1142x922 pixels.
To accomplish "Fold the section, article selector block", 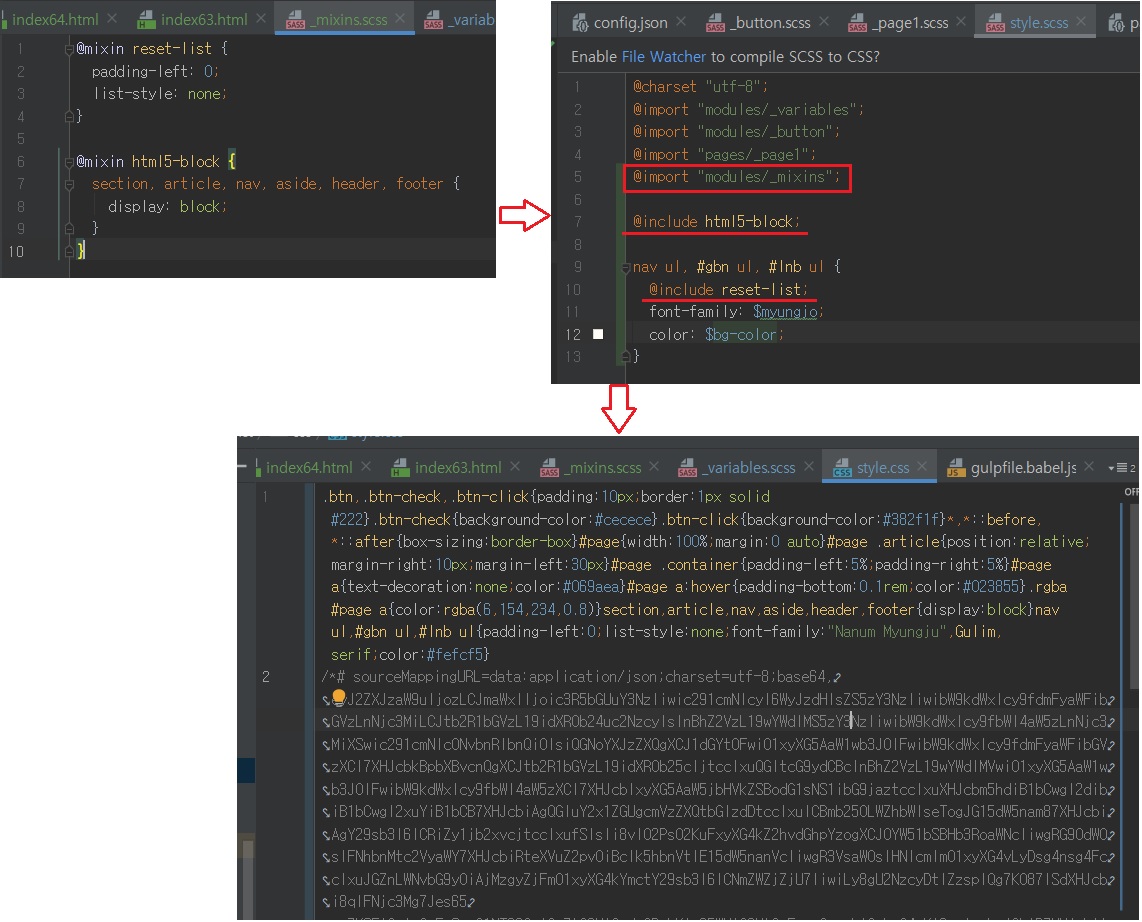I will point(69,184).
